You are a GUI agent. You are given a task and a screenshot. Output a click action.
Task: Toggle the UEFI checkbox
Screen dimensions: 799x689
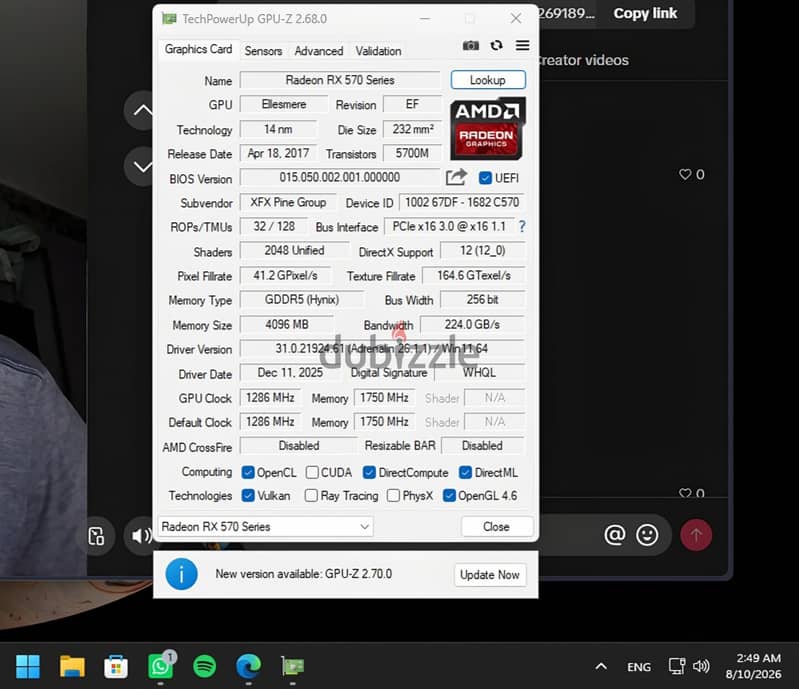485,178
